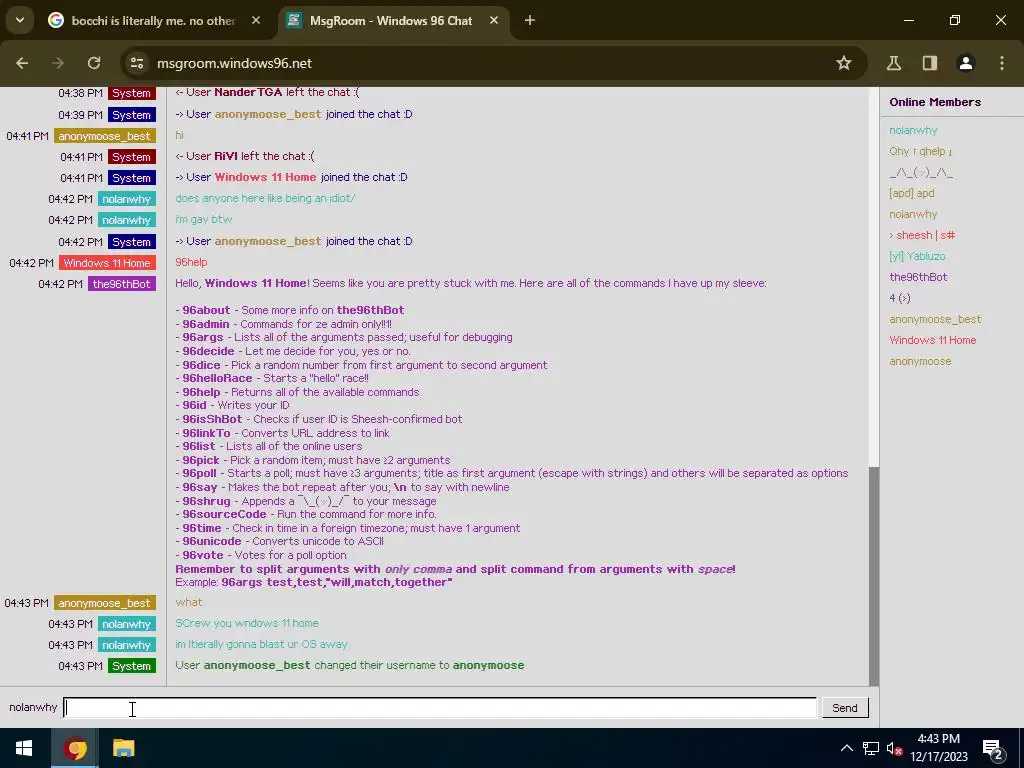This screenshot has height=768, width=1024.
Task: Close the MsgRoom tab
Action: tap(494, 21)
